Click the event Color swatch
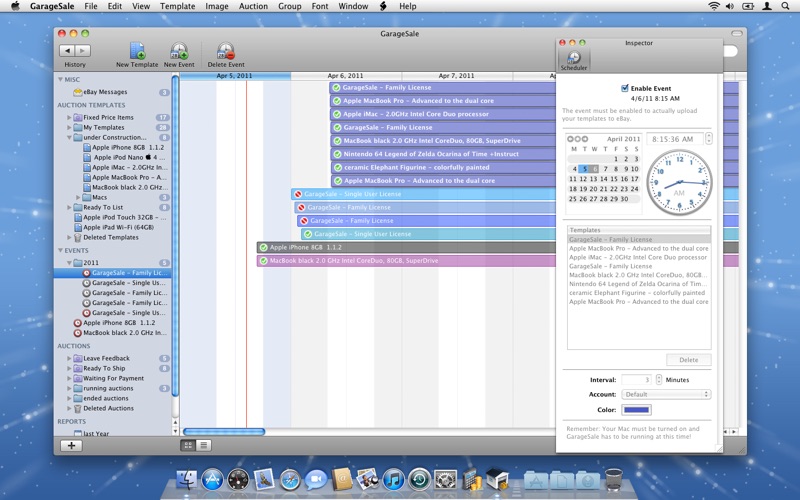 tap(636, 409)
